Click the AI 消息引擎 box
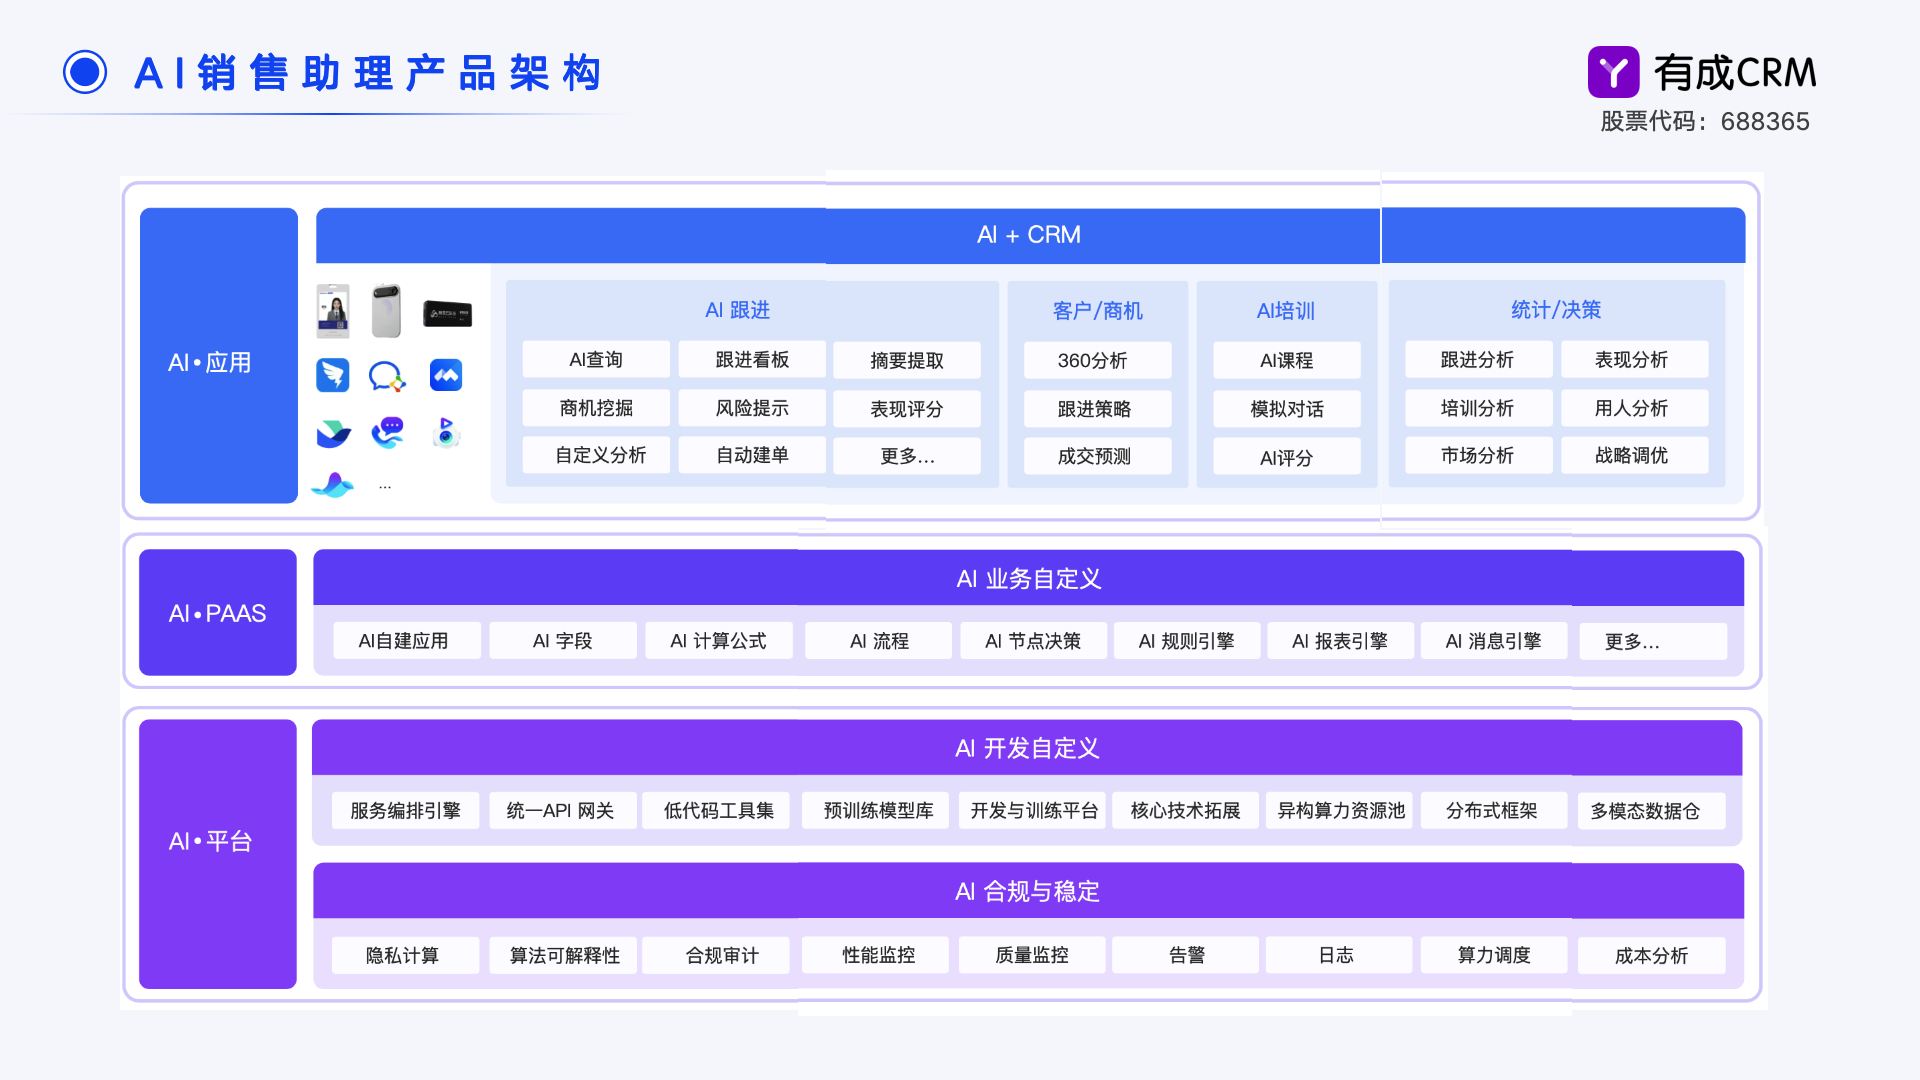The image size is (1920, 1080). pyautogui.click(x=1494, y=641)
